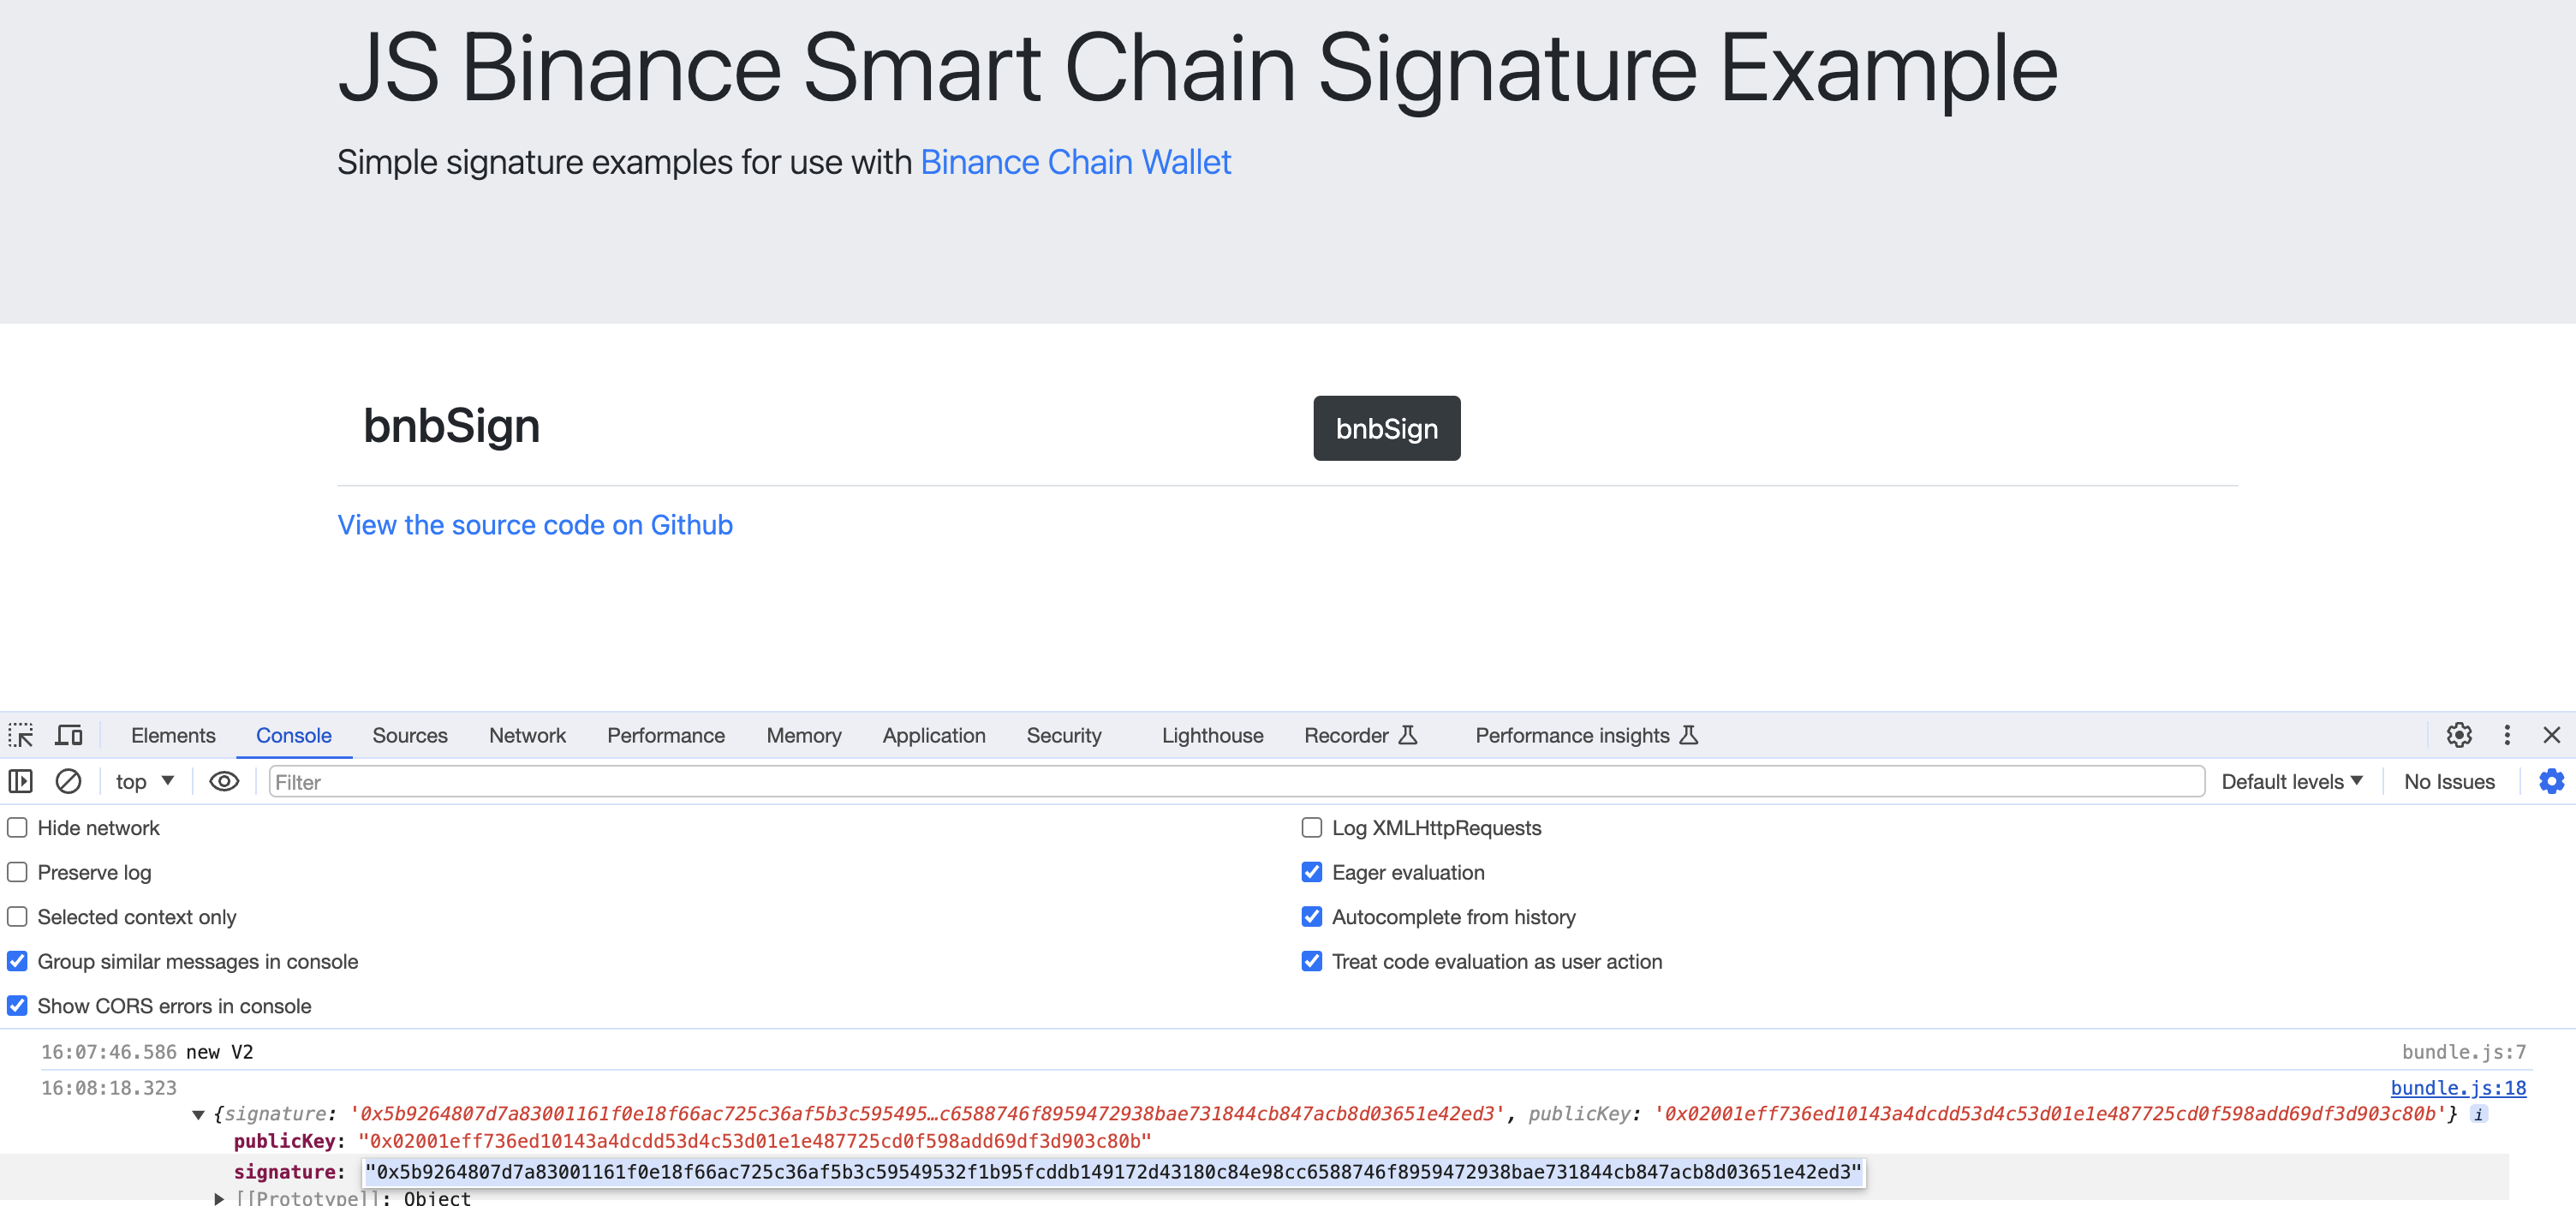Image resolution: width=2576 pixels, height=1206 pixels.
Task: Open DevTools settings gear icon
Action: 2459,735
